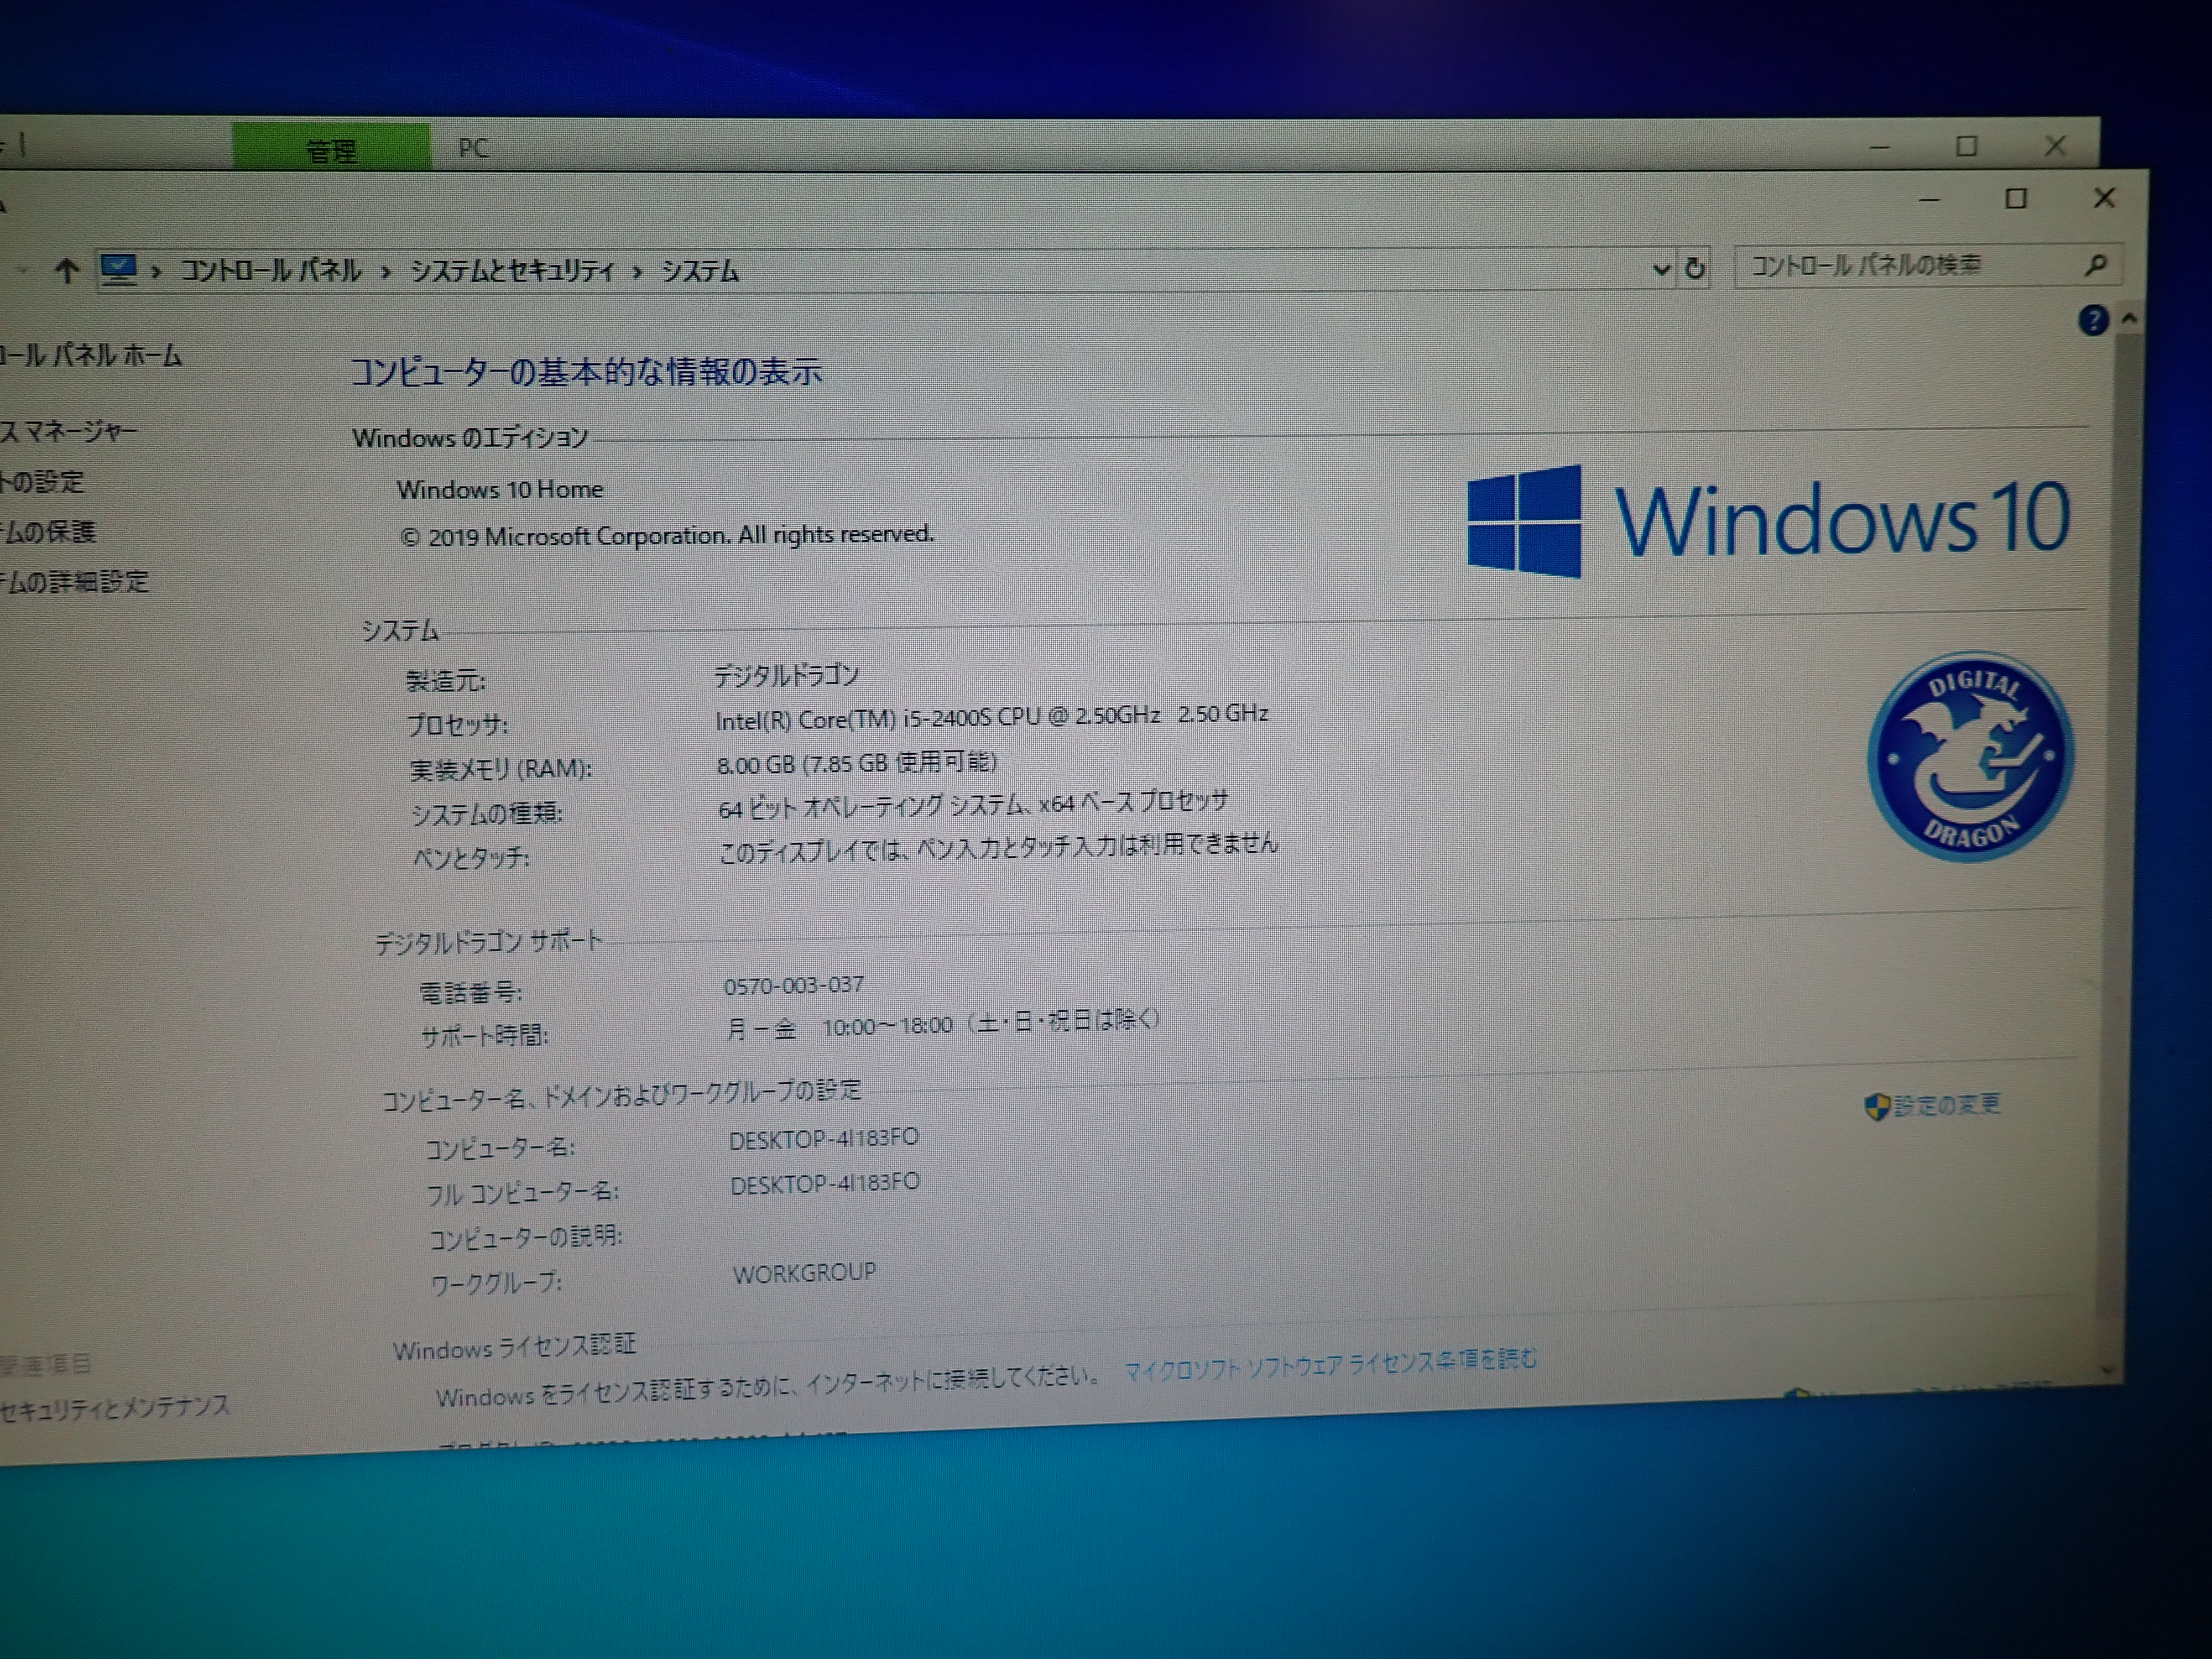Click the up arrow navigation button

point(67,270)
